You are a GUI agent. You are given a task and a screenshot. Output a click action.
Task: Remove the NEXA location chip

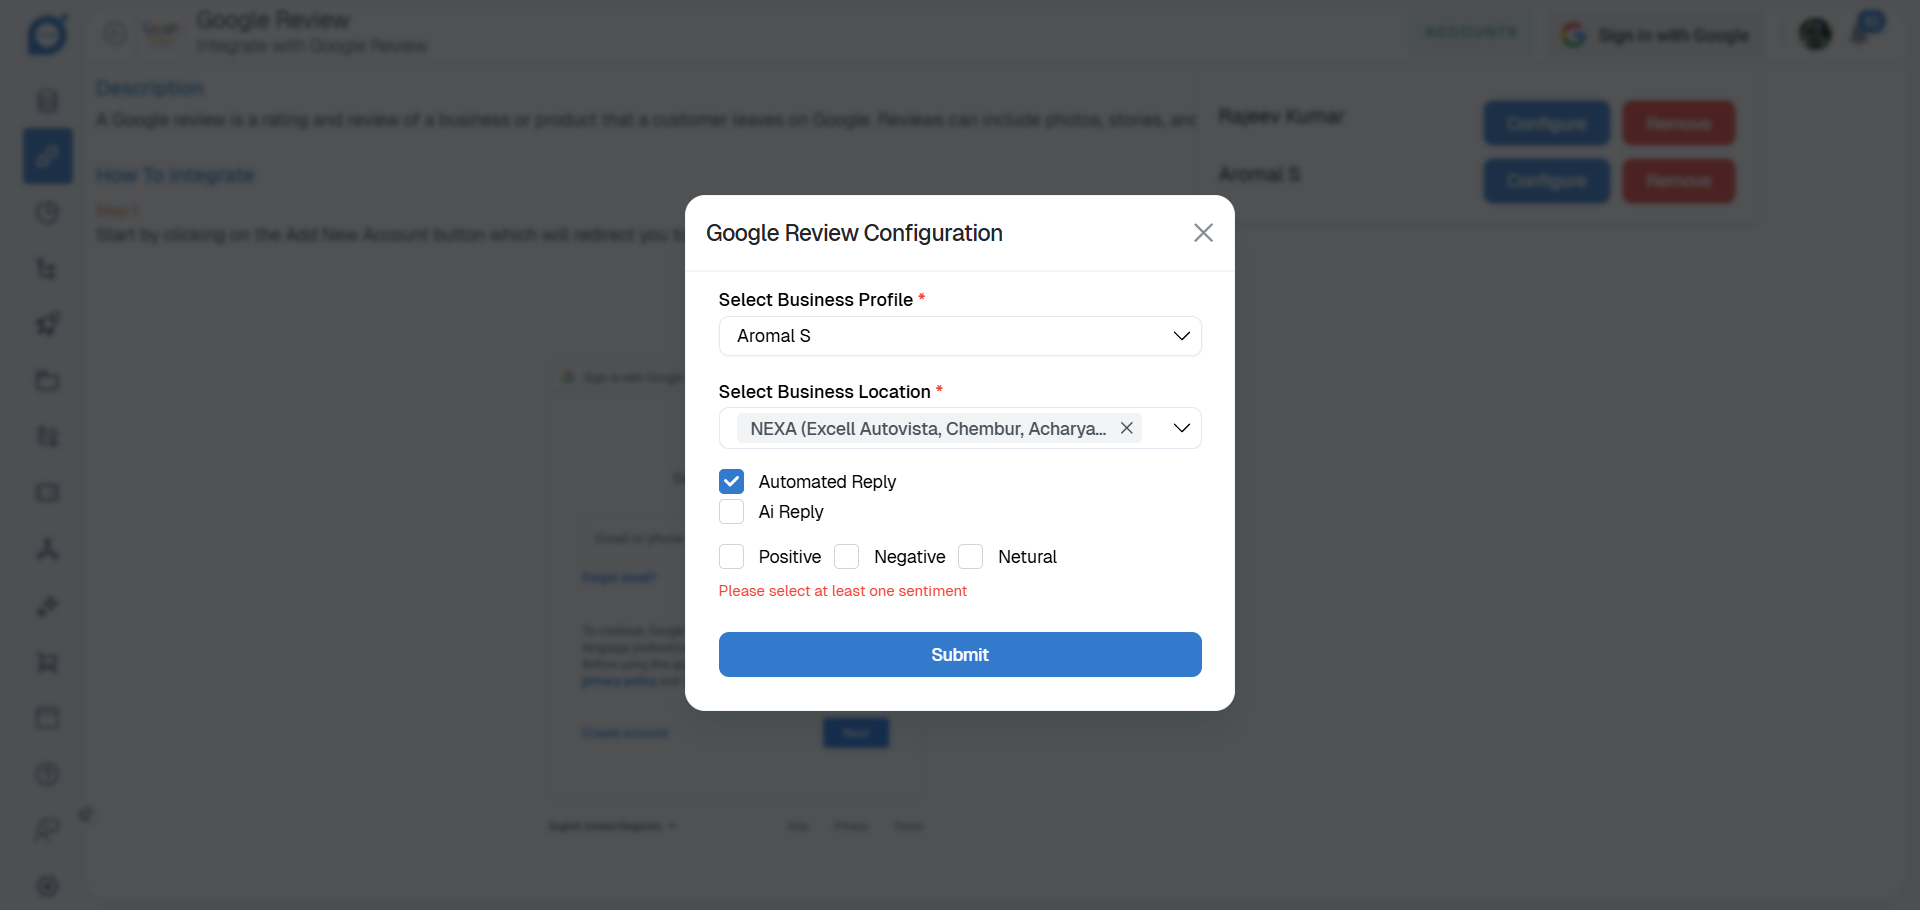coord(1127,428)
